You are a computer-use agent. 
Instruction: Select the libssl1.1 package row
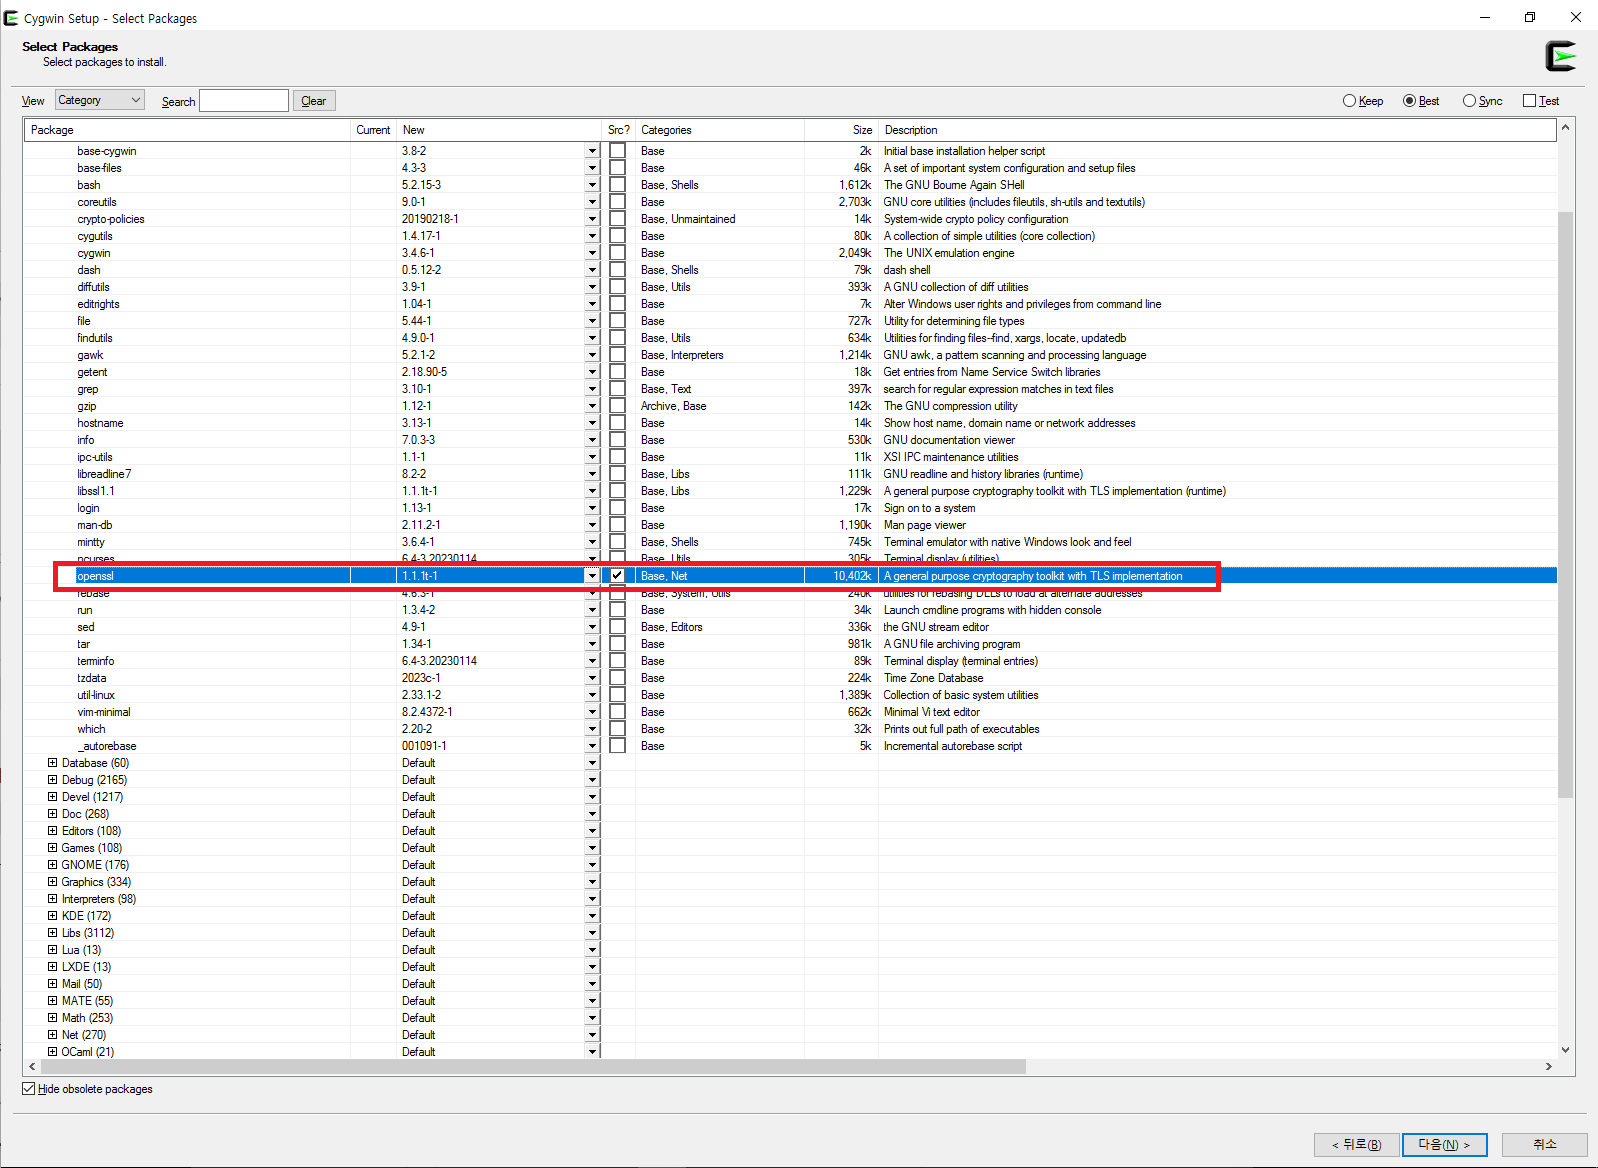point(790,491)
